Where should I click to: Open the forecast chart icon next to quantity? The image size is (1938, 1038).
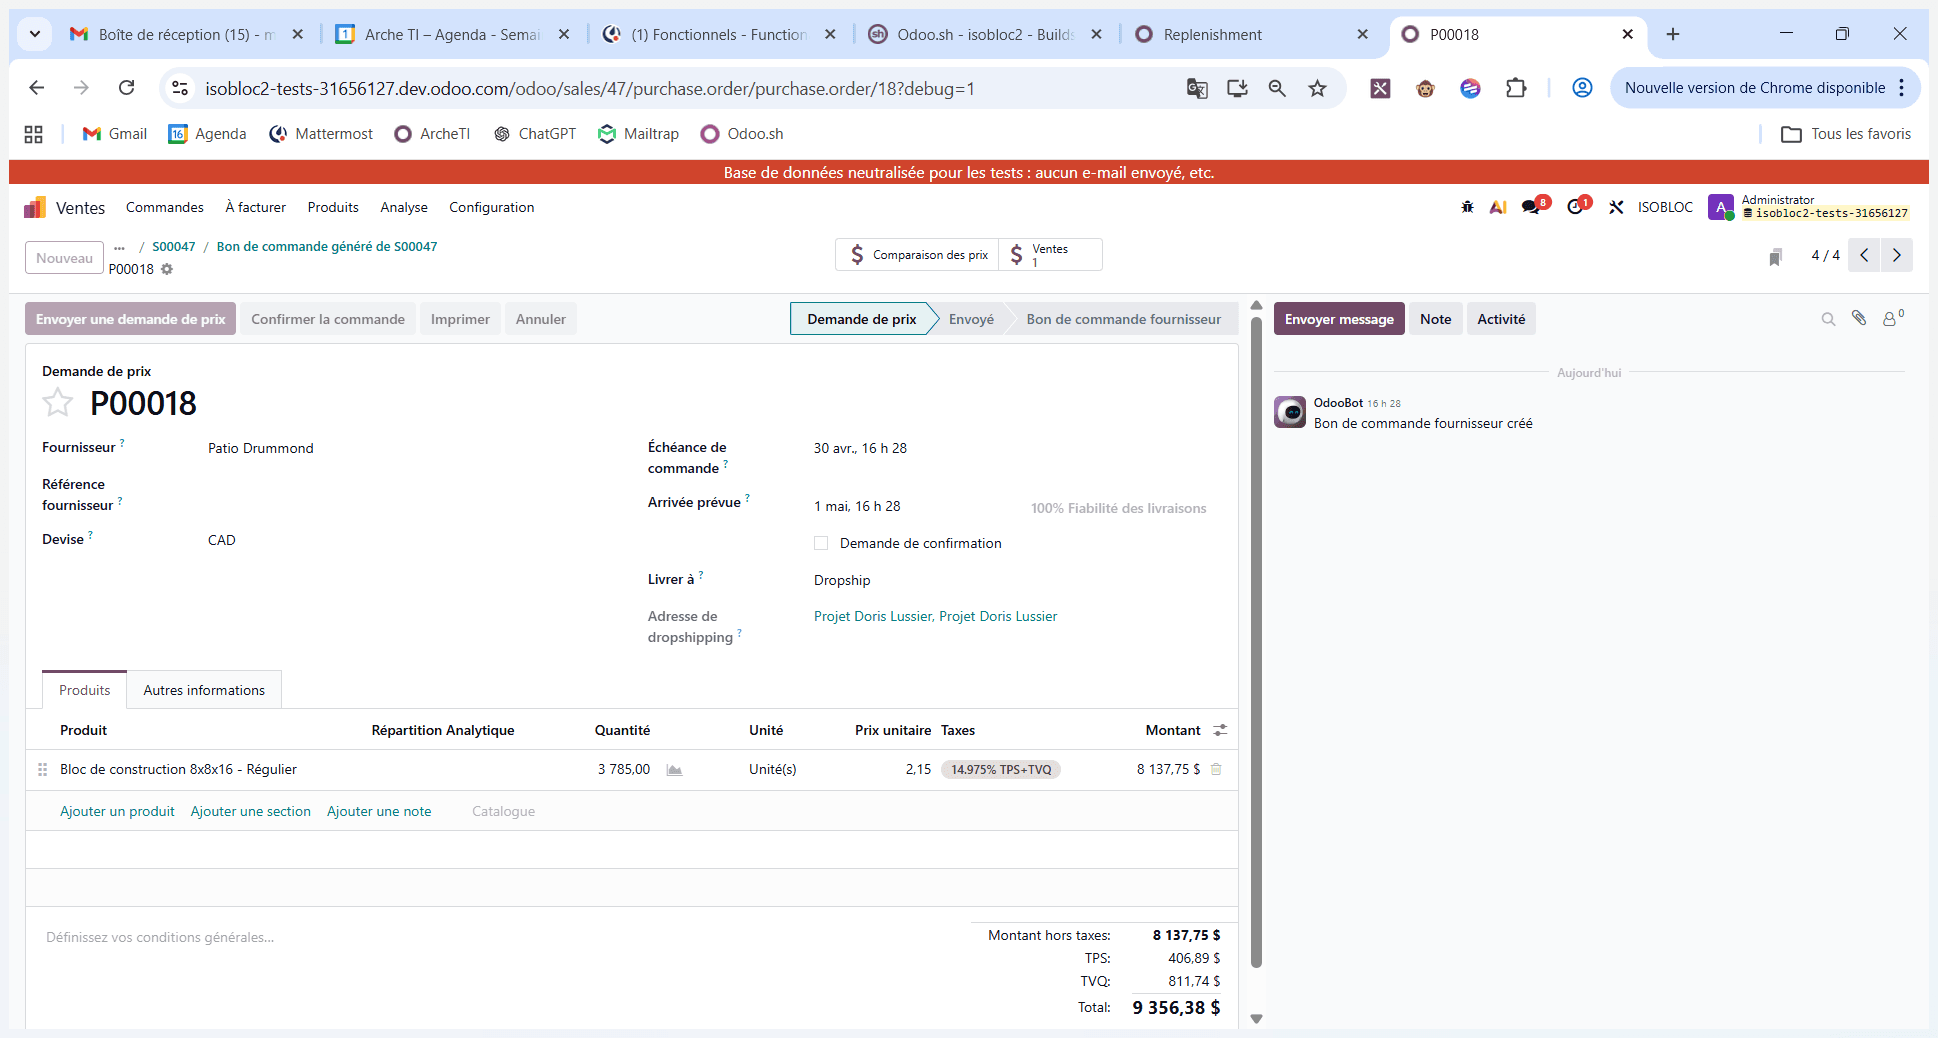coord(675,770)
